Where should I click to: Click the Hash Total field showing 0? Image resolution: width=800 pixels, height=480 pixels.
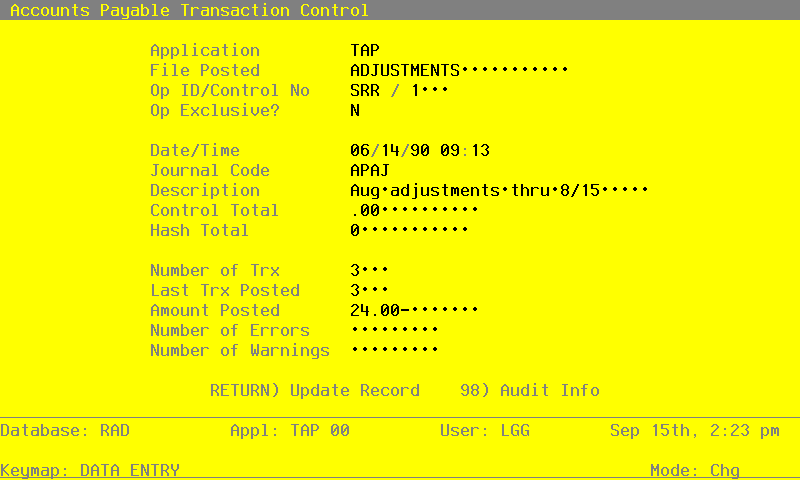[x=409, y=231]
